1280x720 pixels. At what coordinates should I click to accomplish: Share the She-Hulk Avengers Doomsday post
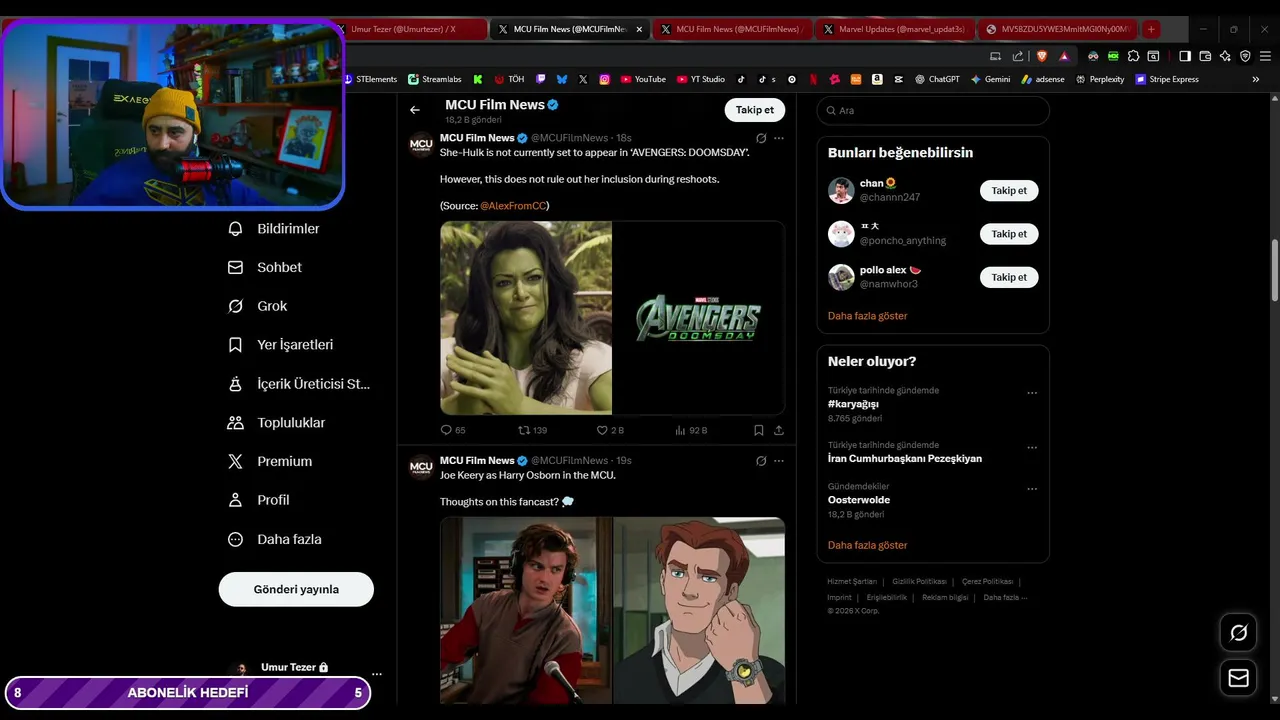coord(779,430)
